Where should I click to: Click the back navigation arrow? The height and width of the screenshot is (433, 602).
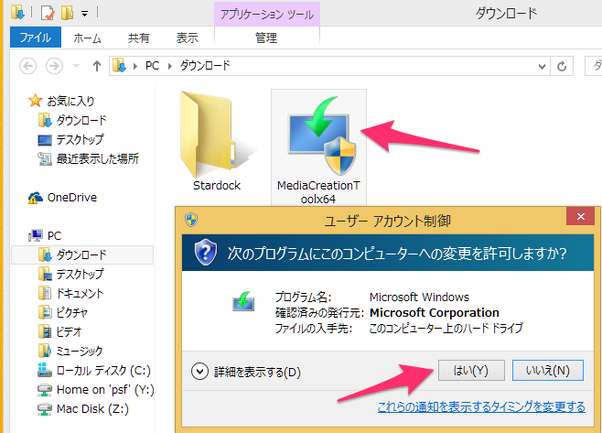(28, 66)
